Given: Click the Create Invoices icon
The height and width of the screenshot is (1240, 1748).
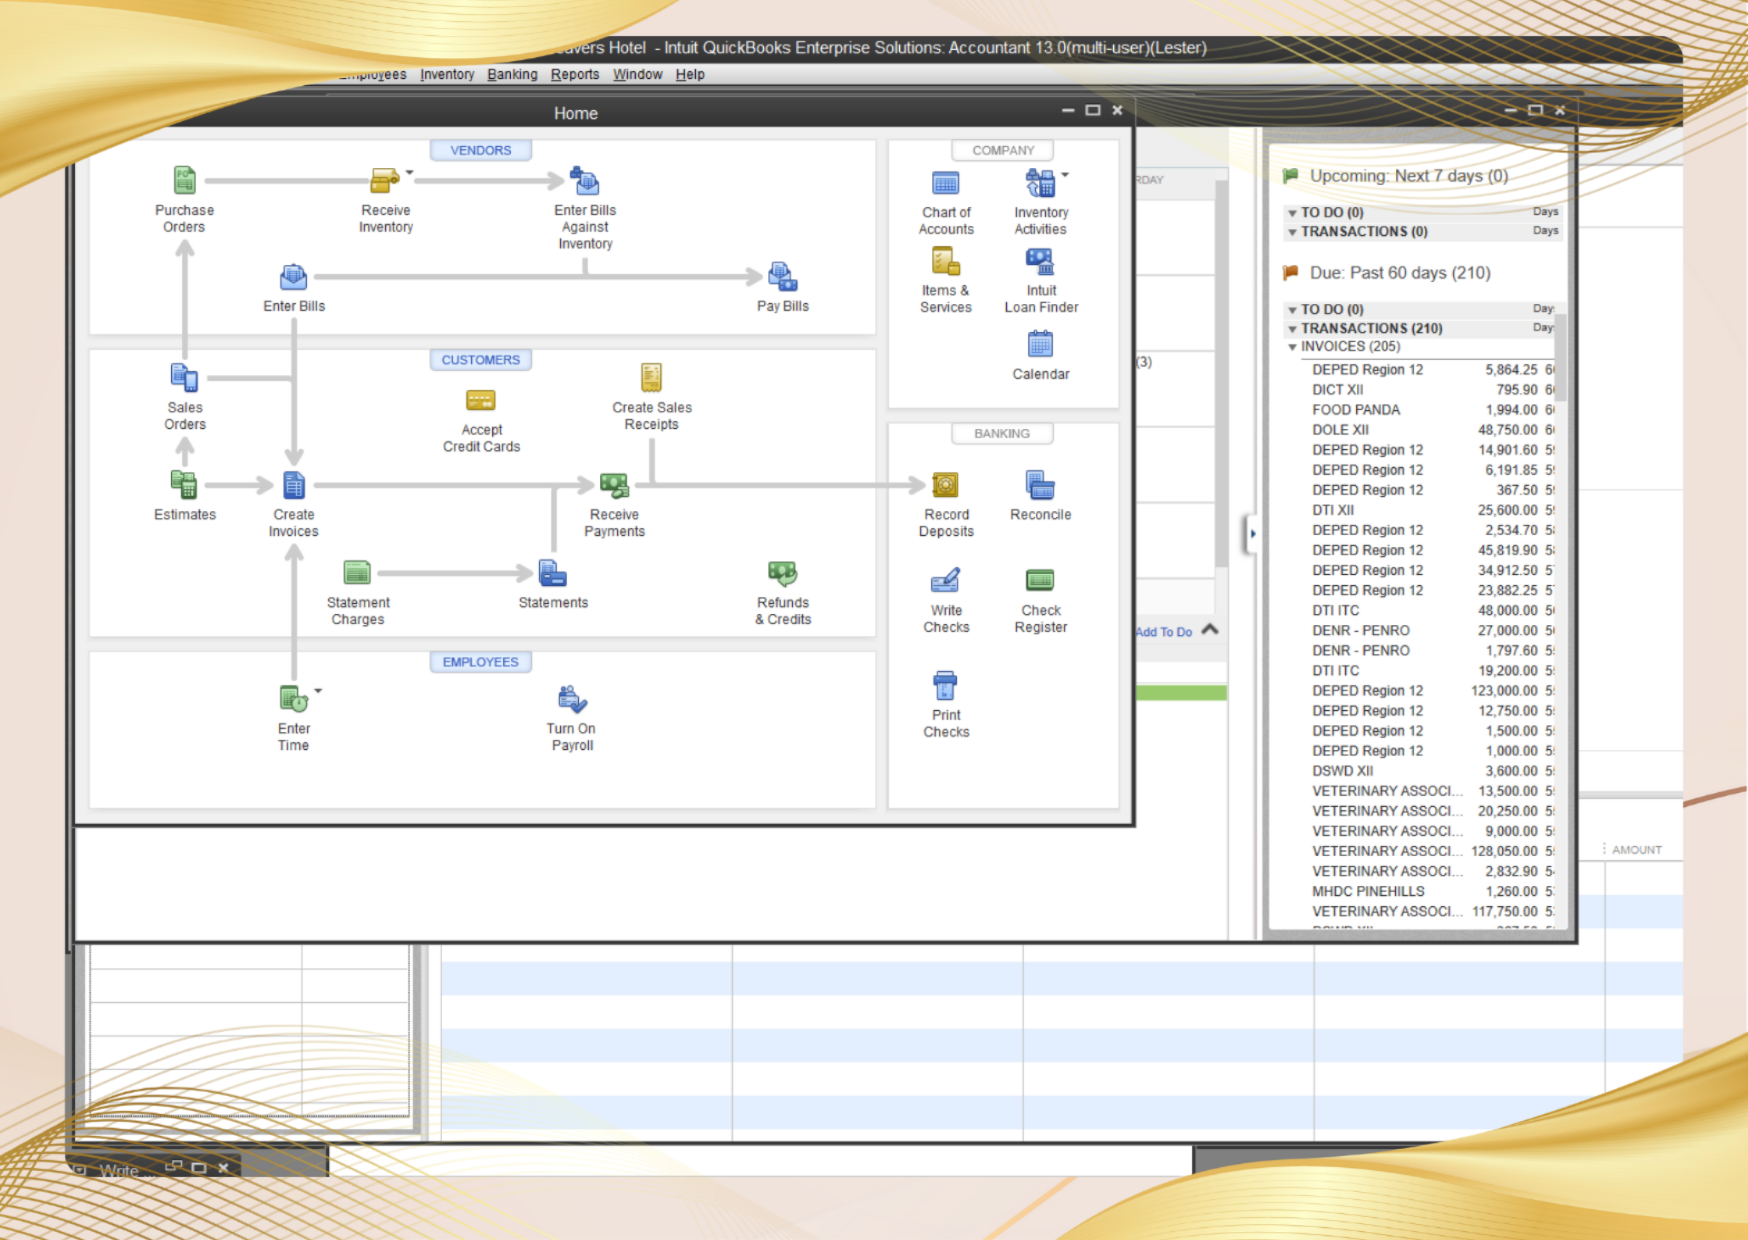Looking at the screenshot, I should point(293,486).
